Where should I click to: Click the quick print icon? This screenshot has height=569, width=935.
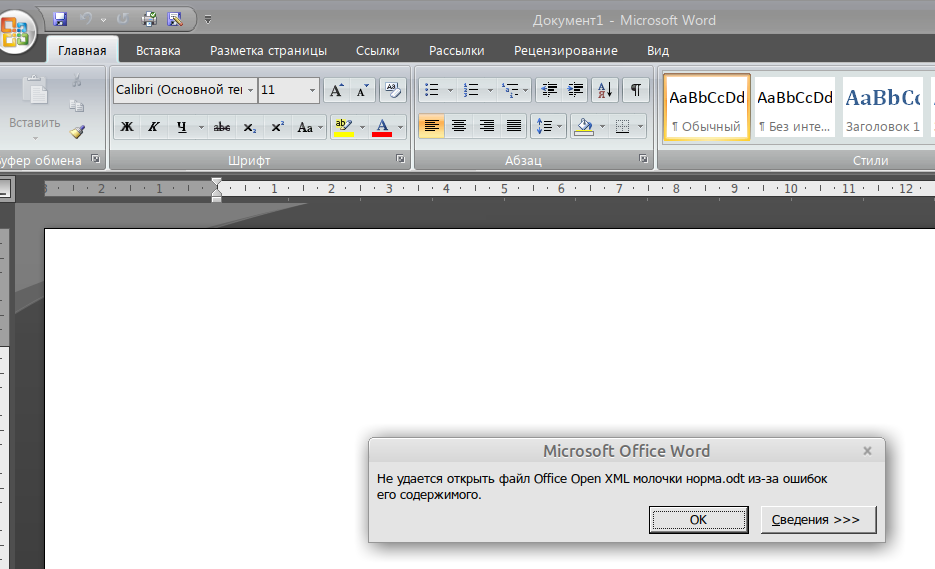pyautogui.click(x=149, y=19)
